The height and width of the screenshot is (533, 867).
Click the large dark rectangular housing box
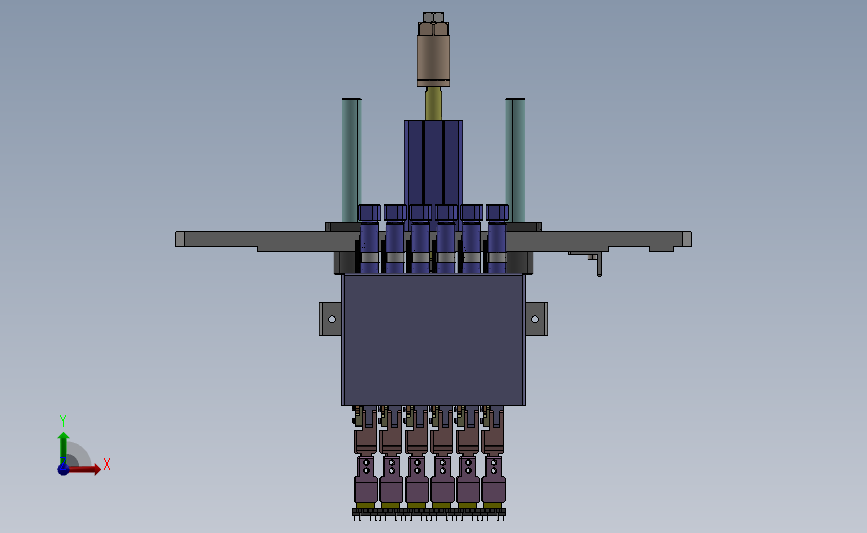pyautogui.click(x=434, y=339)
